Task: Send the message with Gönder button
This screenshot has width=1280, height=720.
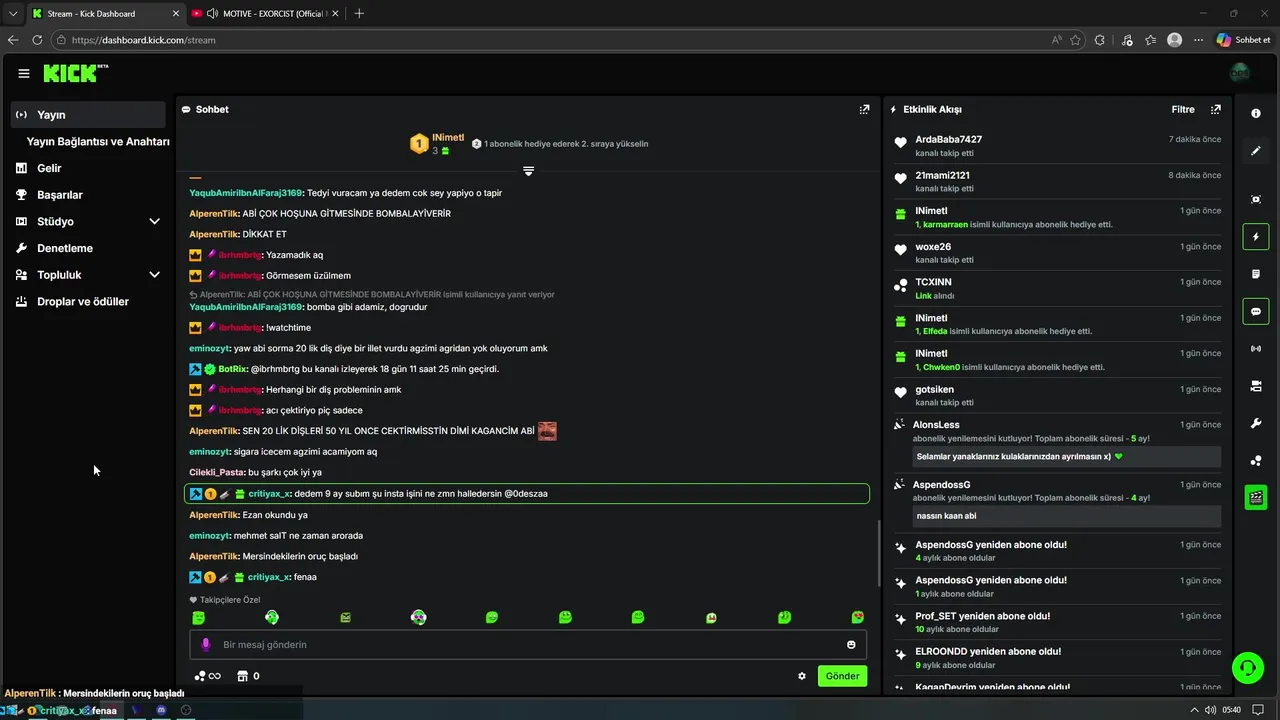Action: [842, 676]
